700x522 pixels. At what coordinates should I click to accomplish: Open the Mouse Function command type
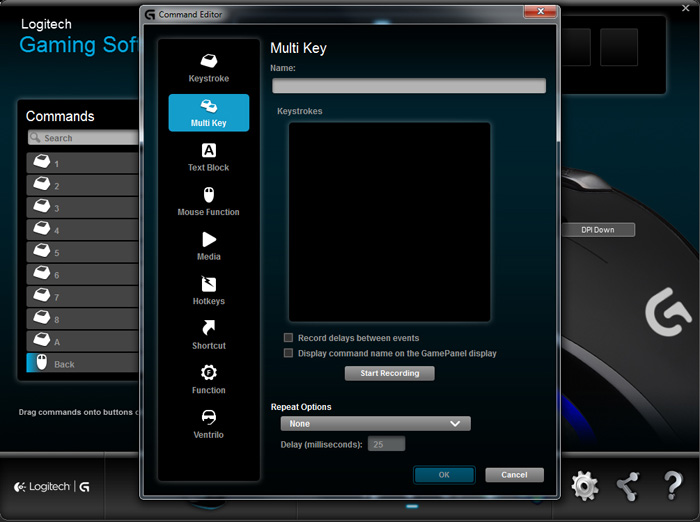(208, 202)
